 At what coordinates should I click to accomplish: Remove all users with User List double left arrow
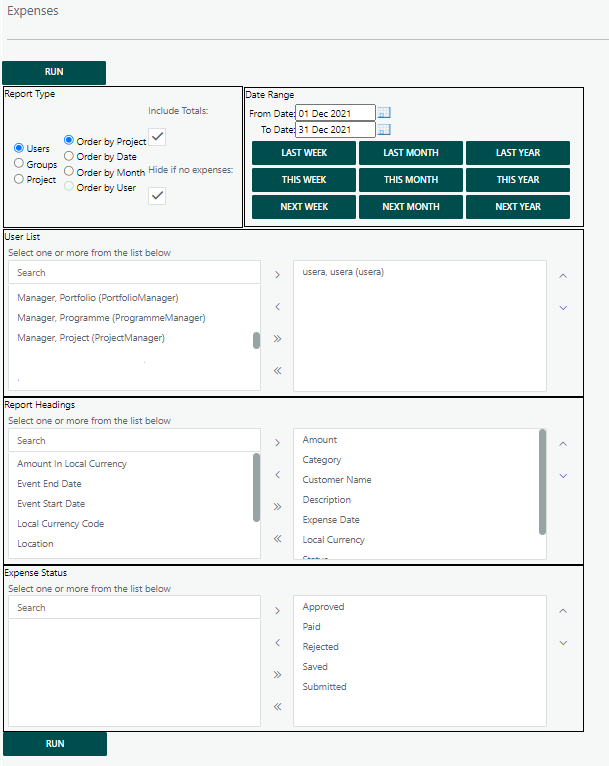click(277, 370)
